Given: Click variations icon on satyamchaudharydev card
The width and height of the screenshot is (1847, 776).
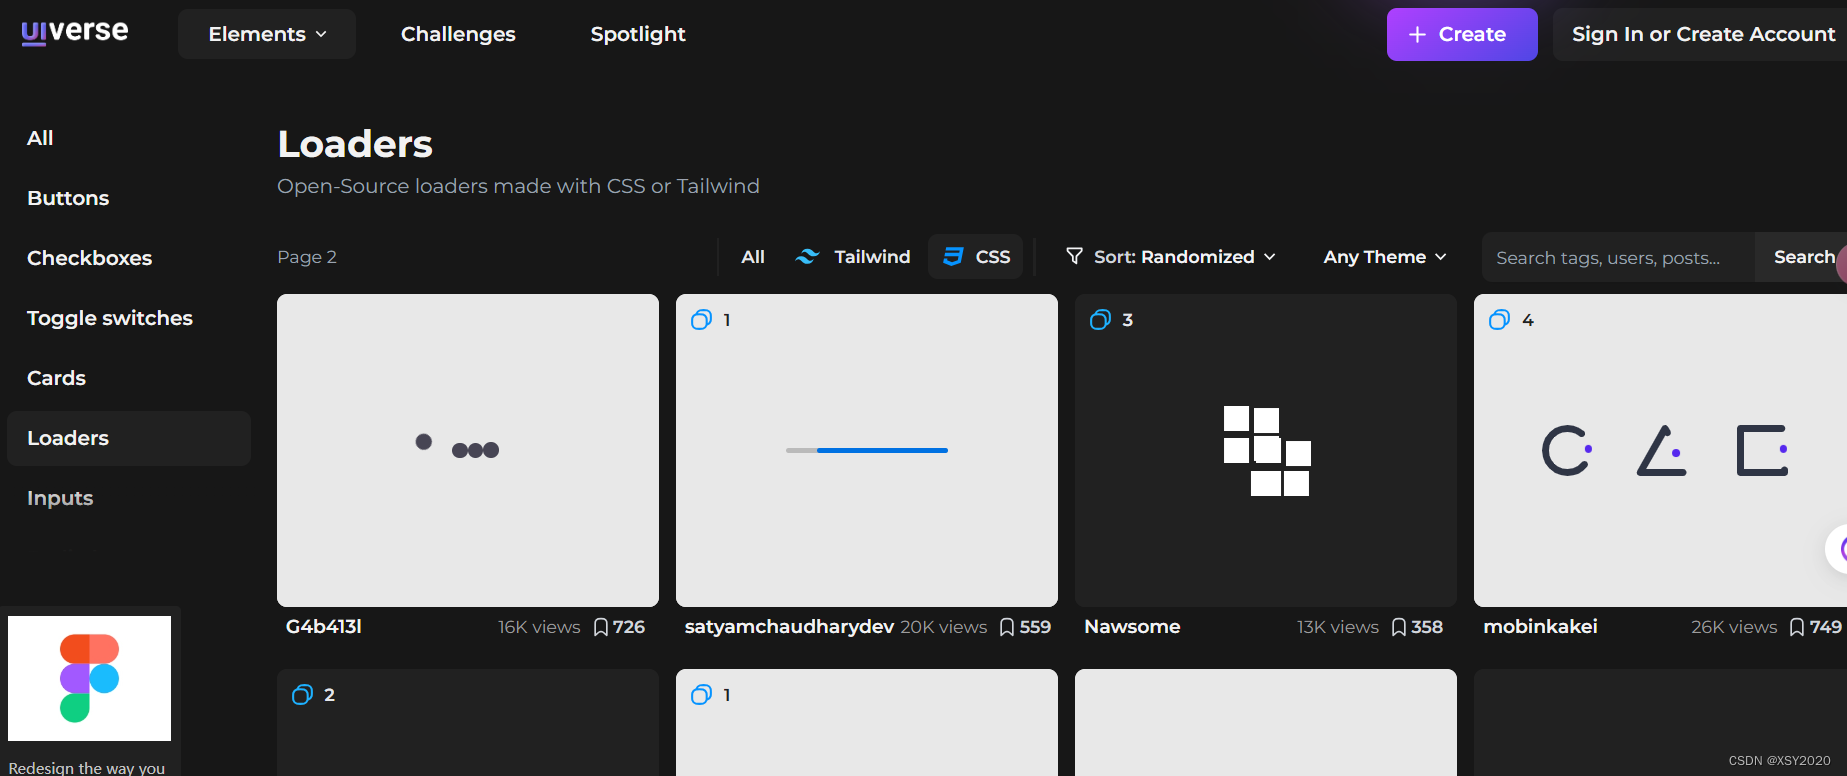Looking at the screenshot, I should [701, 320].
